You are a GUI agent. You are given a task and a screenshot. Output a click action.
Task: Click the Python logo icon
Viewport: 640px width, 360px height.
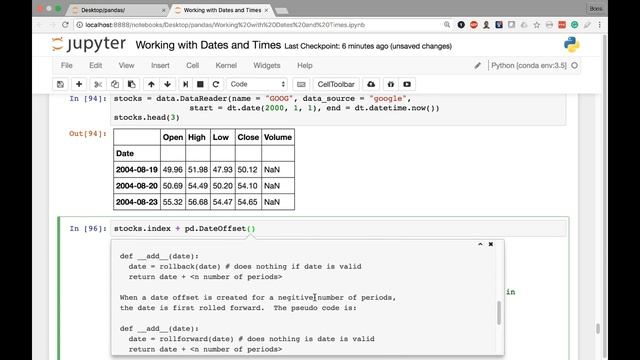point(571,44)
